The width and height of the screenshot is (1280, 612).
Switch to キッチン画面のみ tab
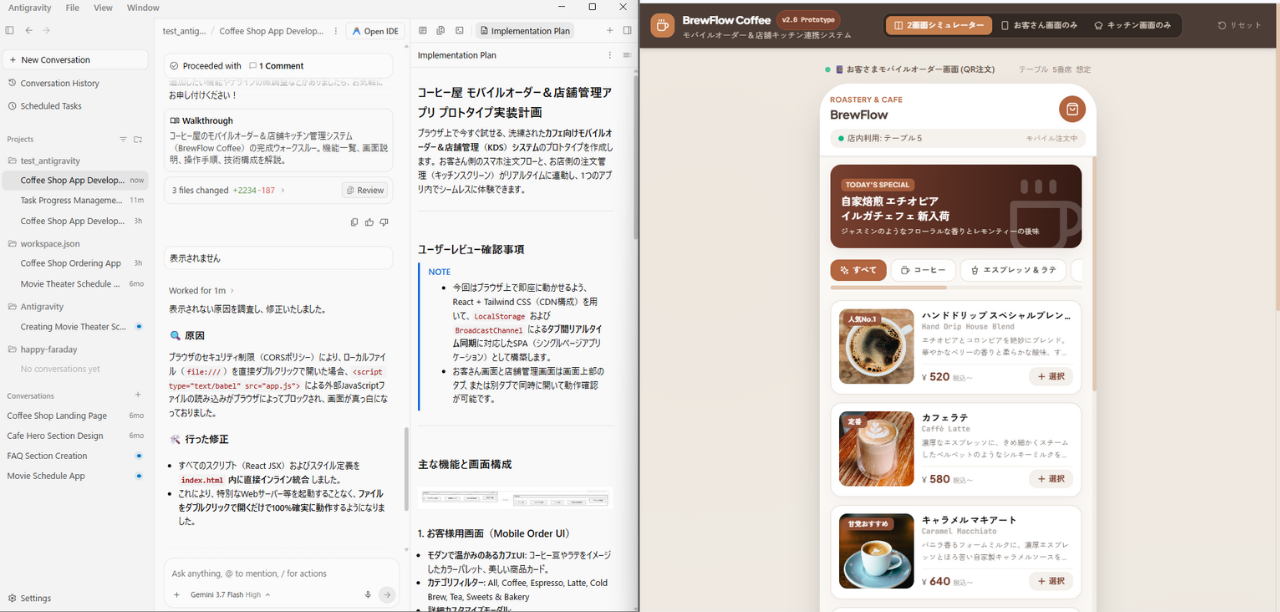pos(1132,25)
